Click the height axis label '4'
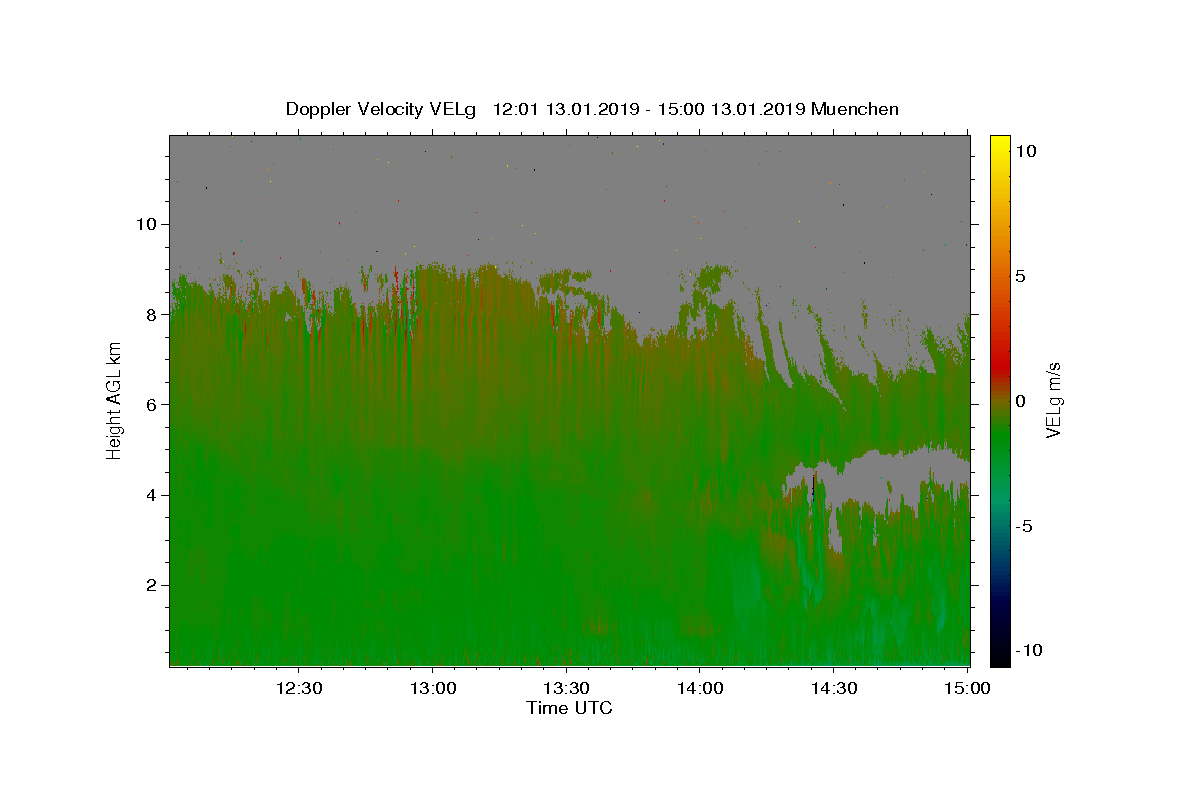The image size is (1200, 800). (152, 495)
